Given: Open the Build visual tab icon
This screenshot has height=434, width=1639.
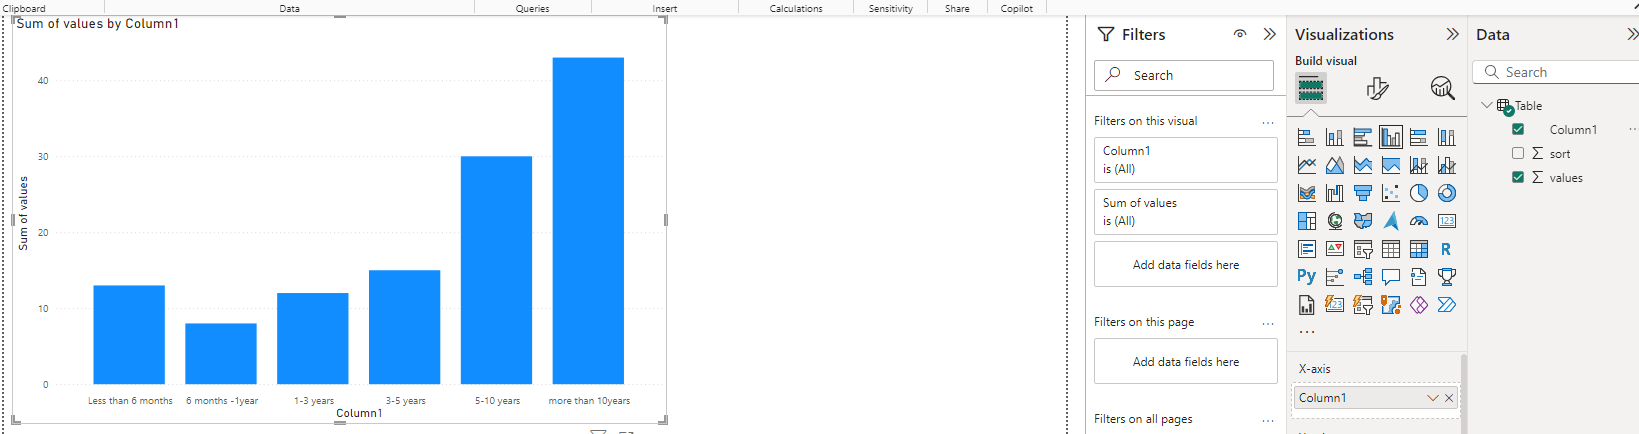Looking at the screenshot, I should [x=1311, y=89].
